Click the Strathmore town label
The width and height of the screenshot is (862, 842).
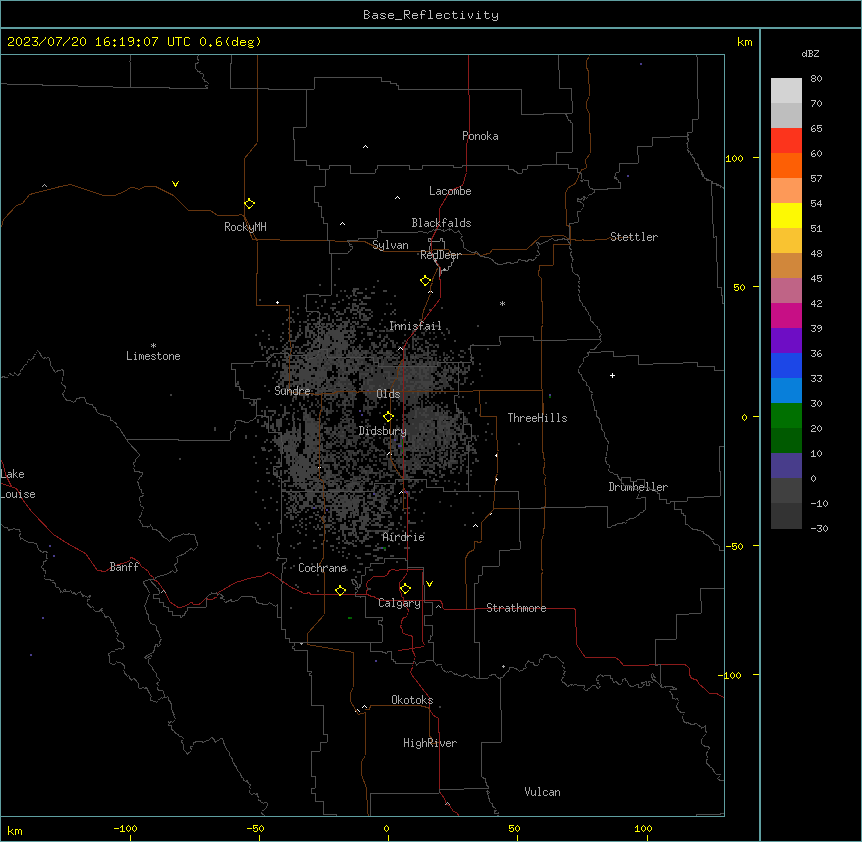(516, 608)
